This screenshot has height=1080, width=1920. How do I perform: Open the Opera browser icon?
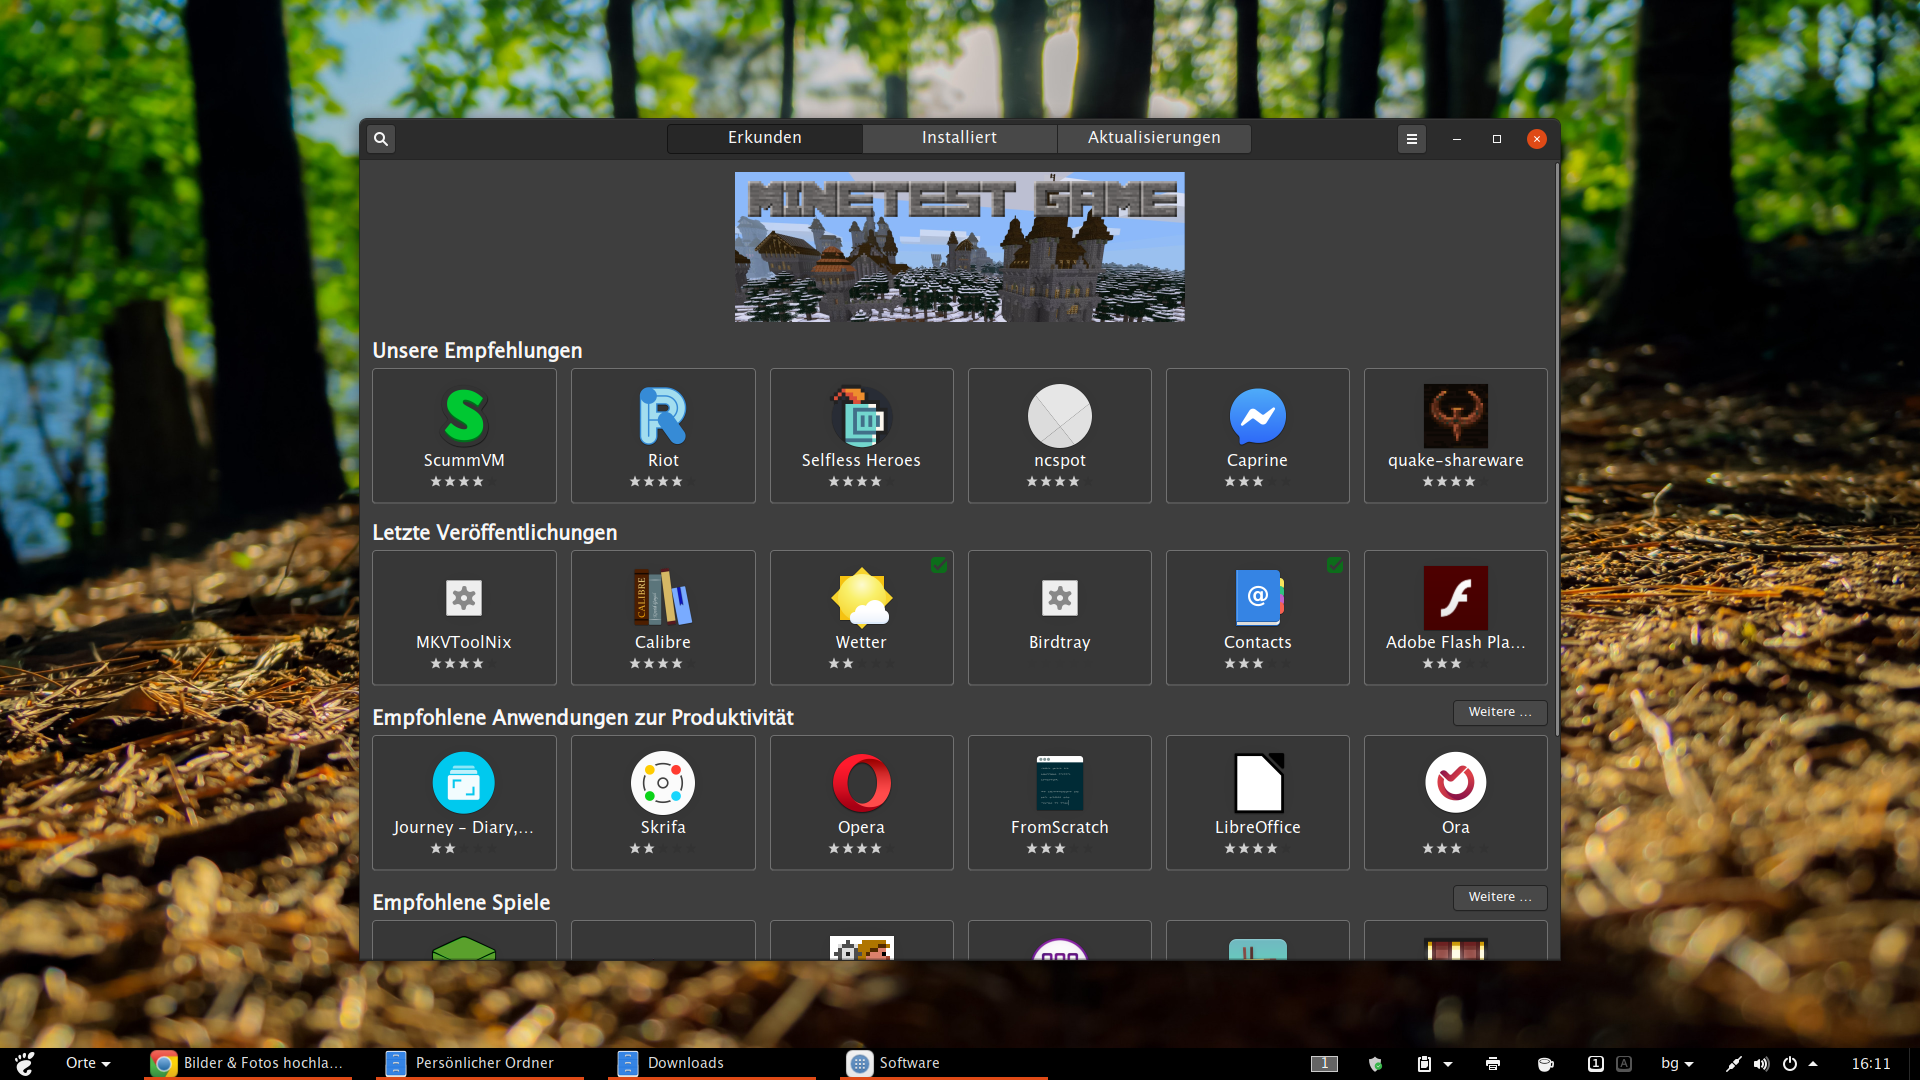pos(861,783)
